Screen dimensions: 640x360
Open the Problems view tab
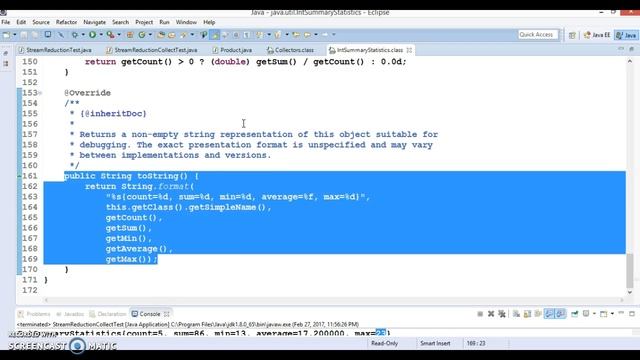coord(34,314)
